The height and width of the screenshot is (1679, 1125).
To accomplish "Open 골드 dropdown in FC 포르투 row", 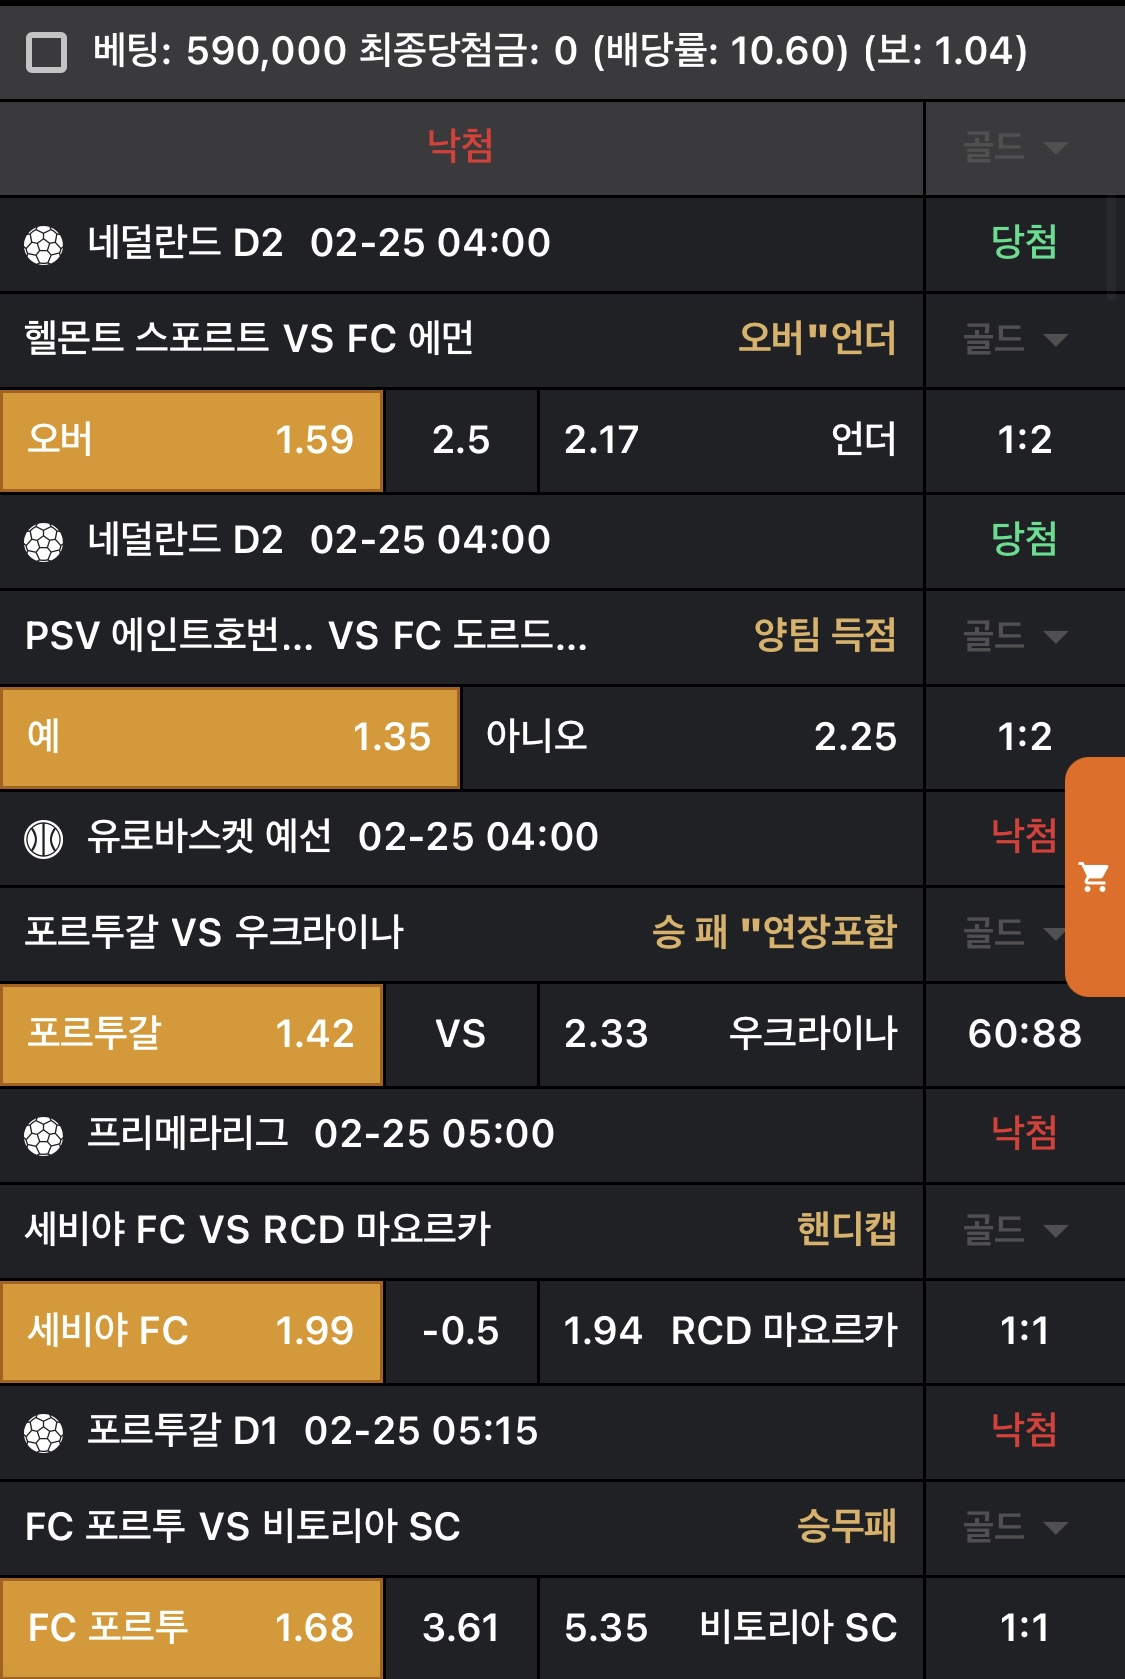I will 1014,1527.
